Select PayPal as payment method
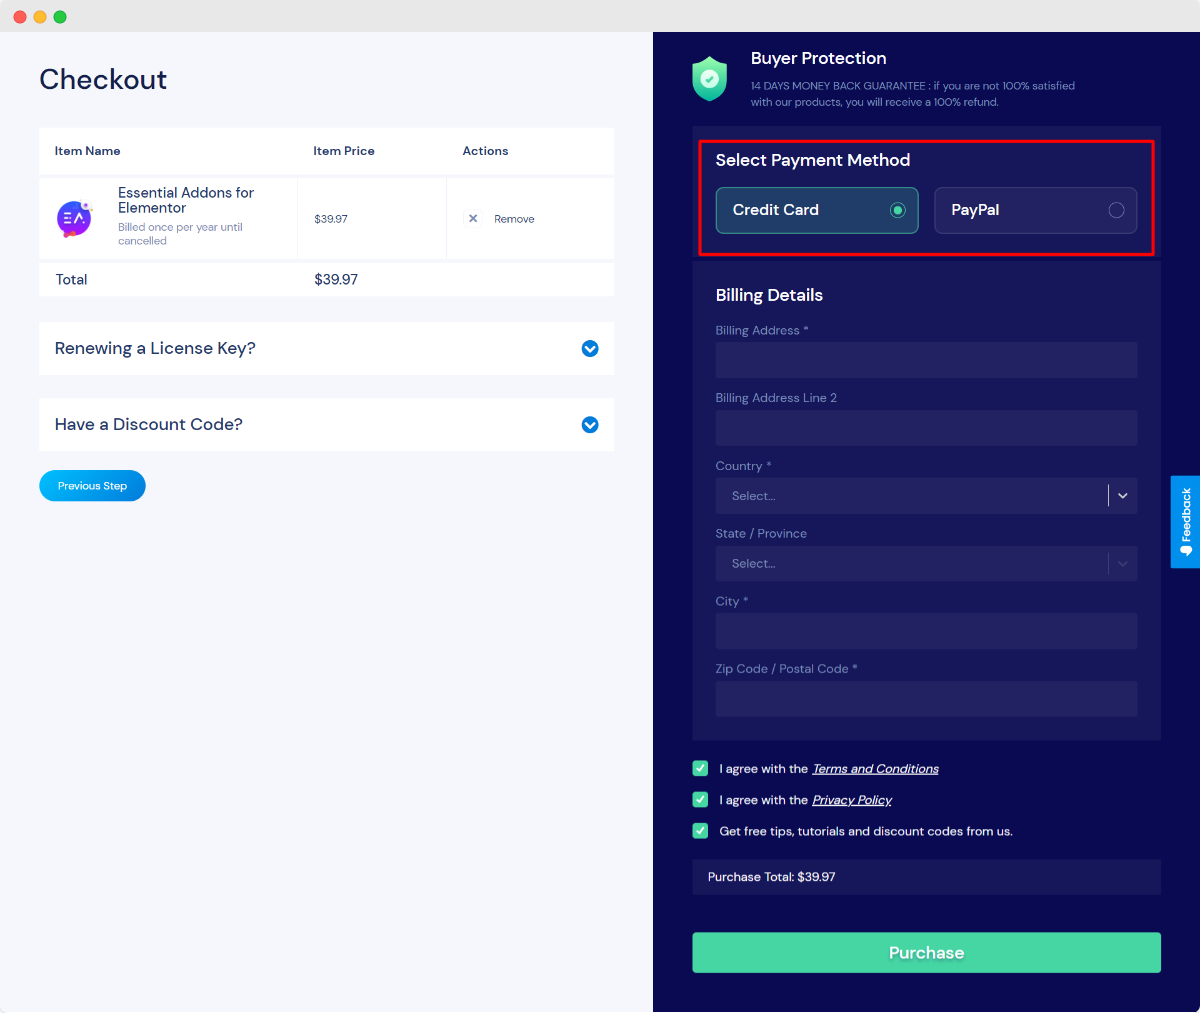This screenshot has height=1013, width=1200. (1035, 210)
